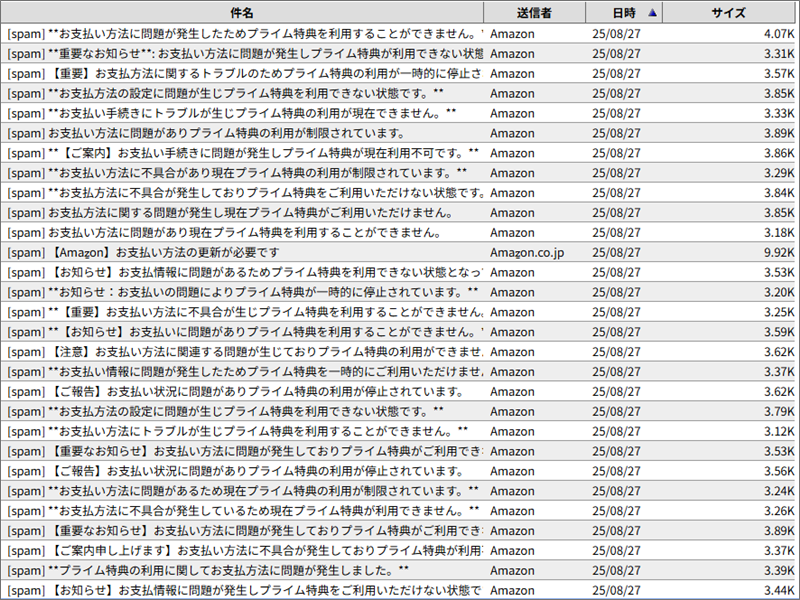This screenshot has width=800, height=600.
Task: Click the 日時 column header label
Action: [x=624, y=13]
